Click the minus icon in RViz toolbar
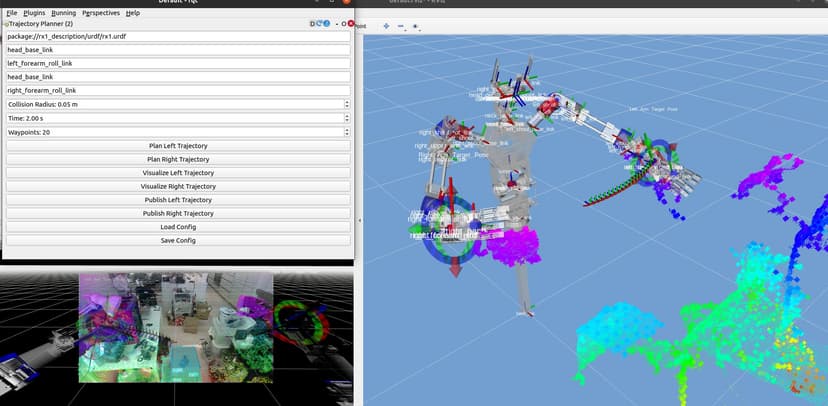The width and height of the screenshot is (828, 406). pos(401,25)
